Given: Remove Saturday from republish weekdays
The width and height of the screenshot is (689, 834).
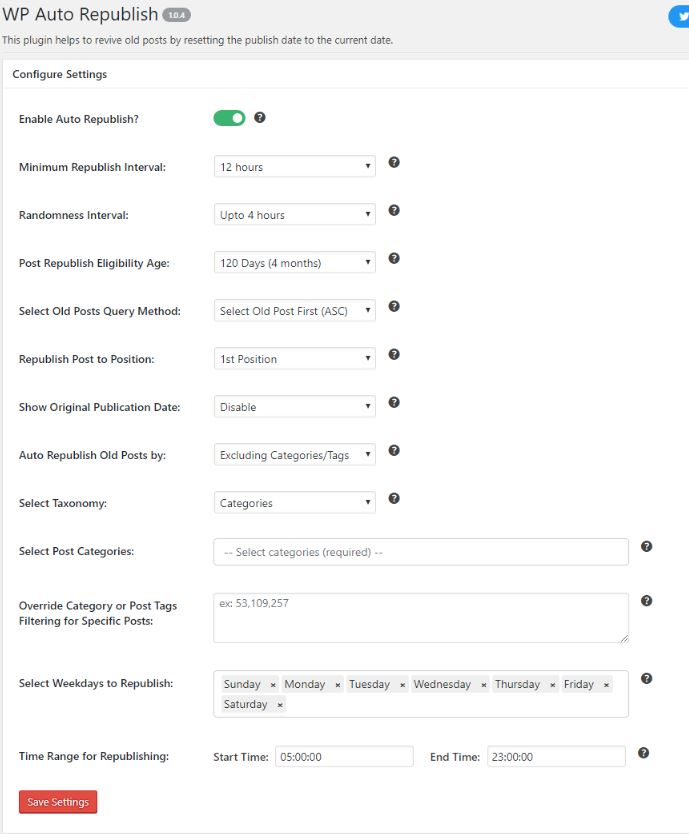Looking at the screenshot, I should (x=280, y=705).
